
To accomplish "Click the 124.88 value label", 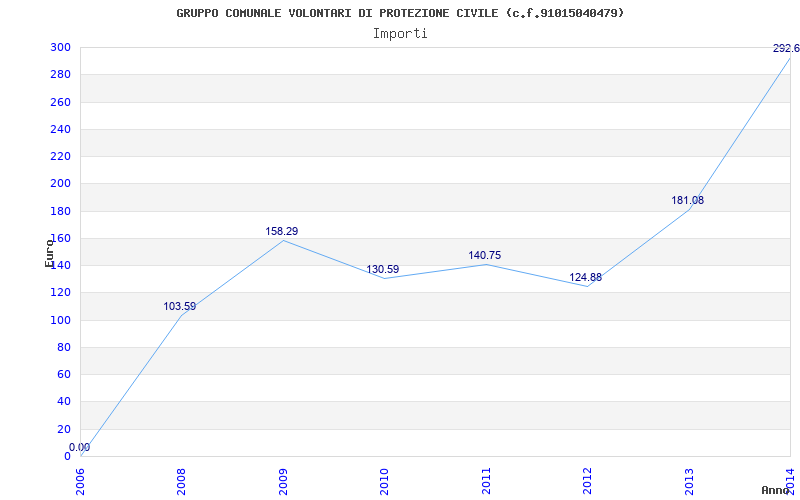I will click(586, 277).
